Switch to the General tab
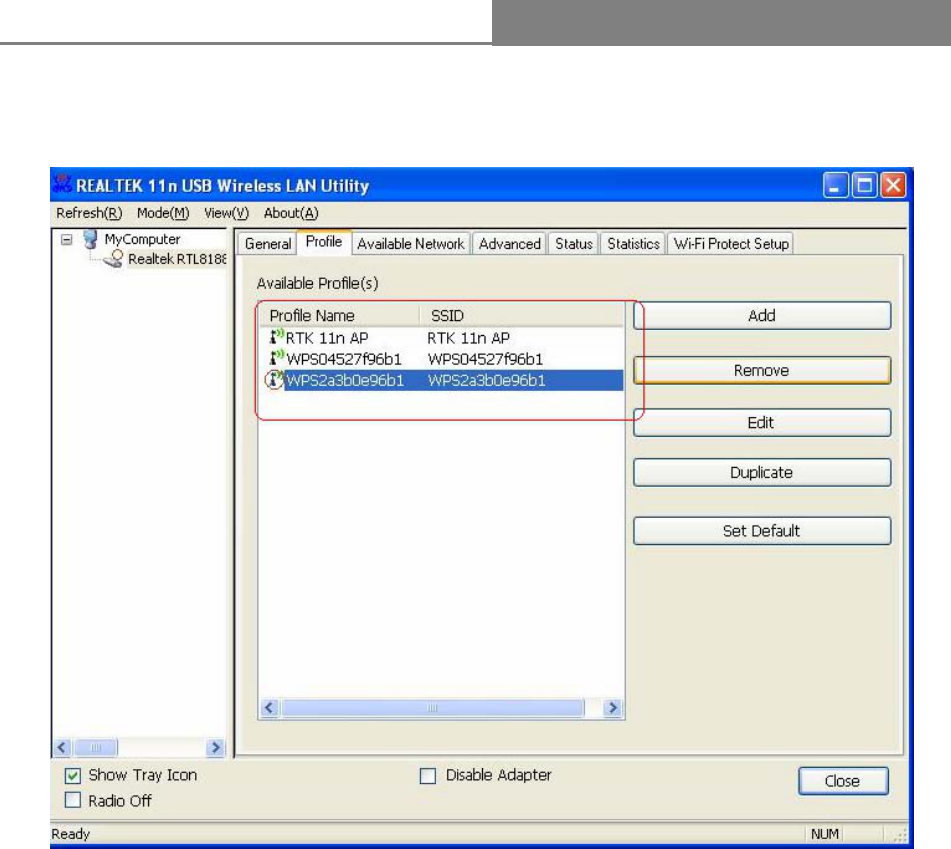The height and width of the screenshot is (849, 951). point(267,244)
